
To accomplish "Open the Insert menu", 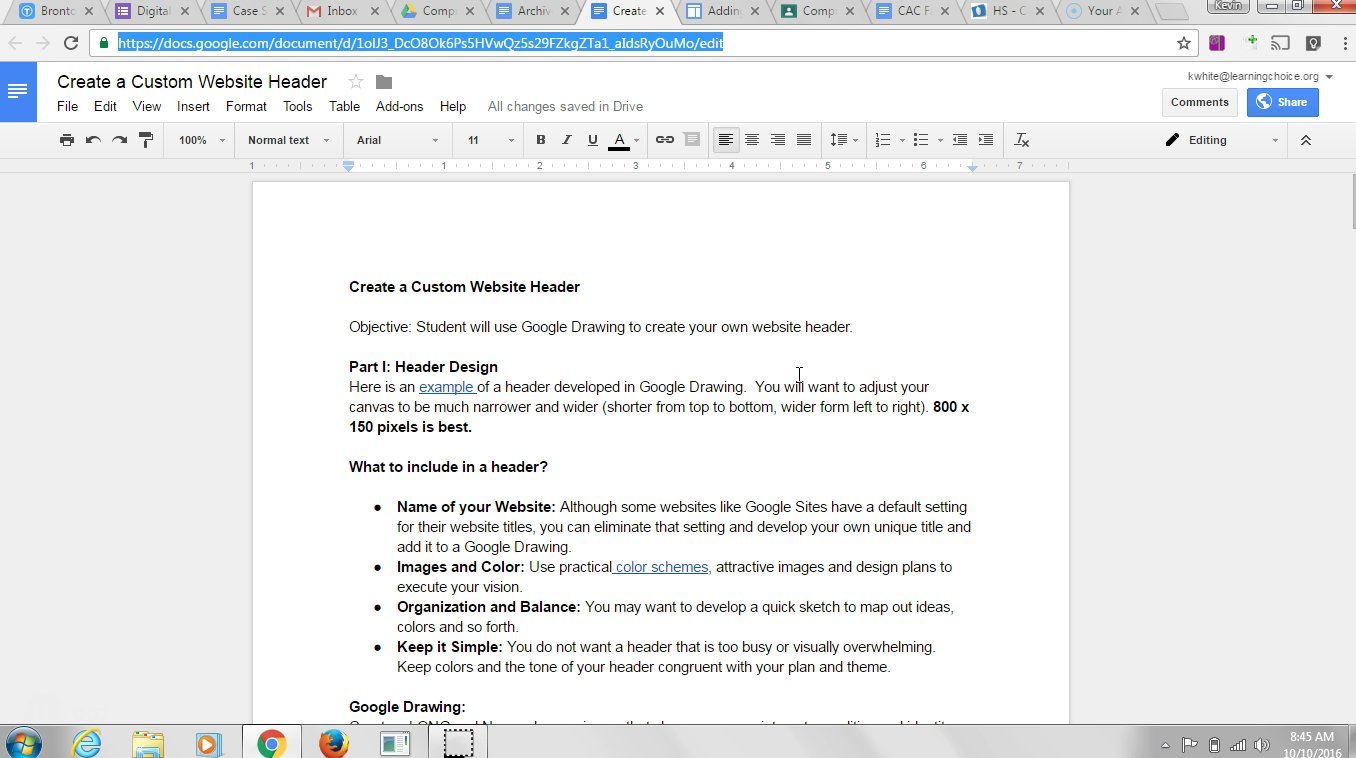I will pos(193,106).
